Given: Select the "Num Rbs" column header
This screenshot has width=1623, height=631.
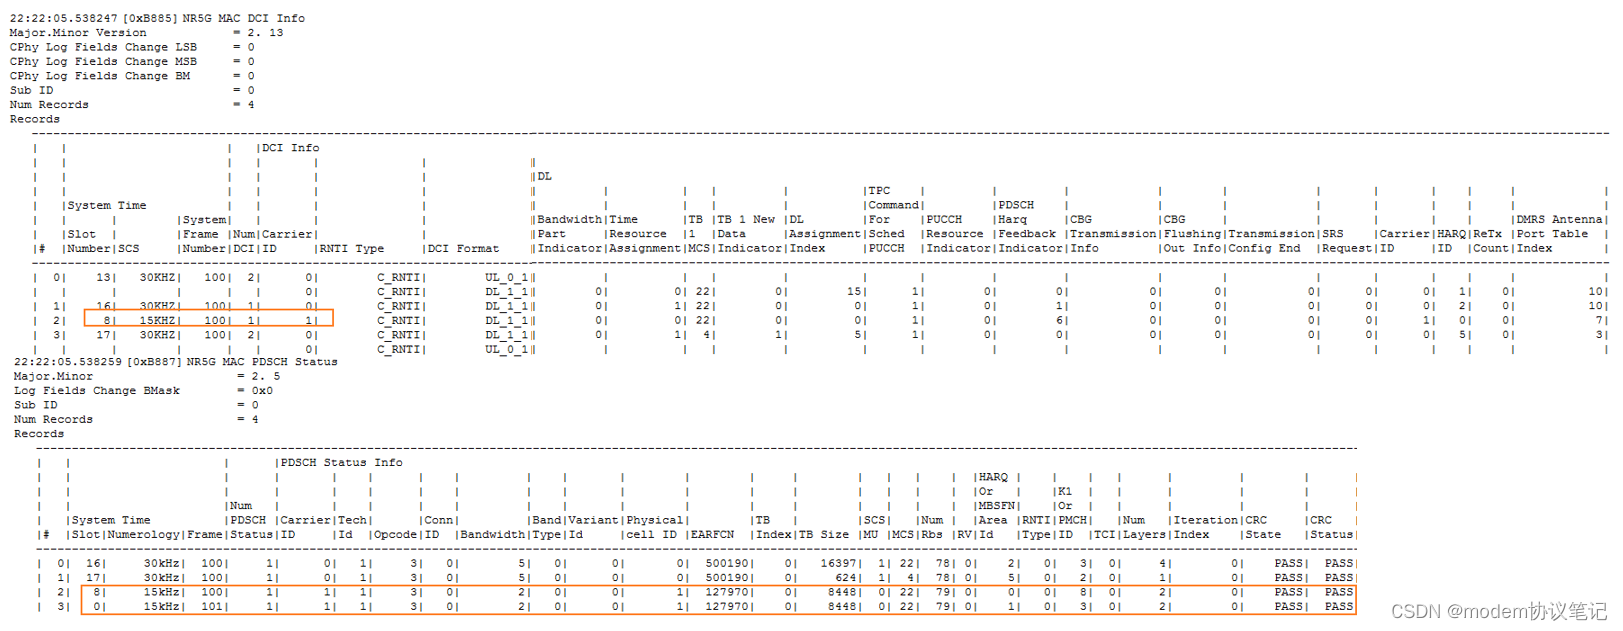Looking at the screenshot, I should coord(931,527).
